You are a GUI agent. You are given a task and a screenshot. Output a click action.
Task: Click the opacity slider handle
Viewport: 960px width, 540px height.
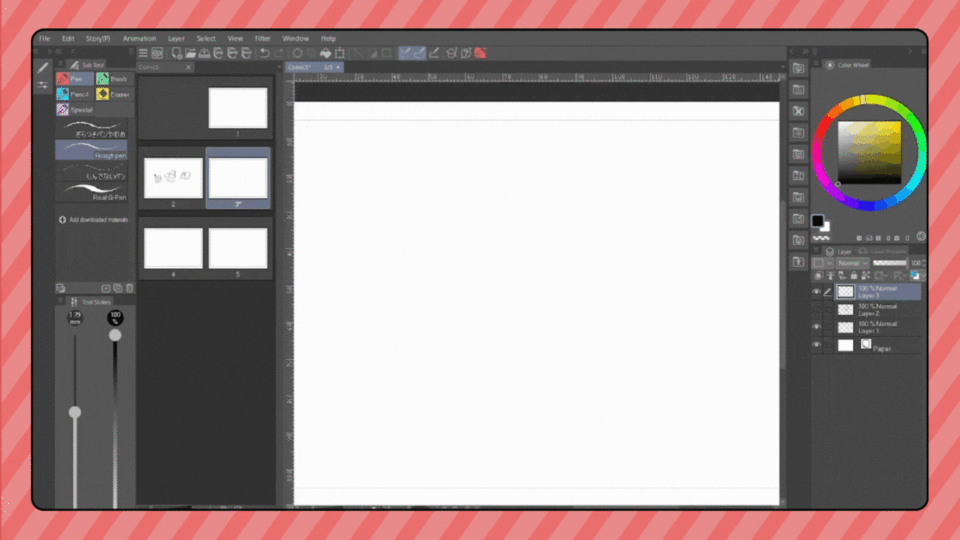pyautogui.click(x=115, y=335)
